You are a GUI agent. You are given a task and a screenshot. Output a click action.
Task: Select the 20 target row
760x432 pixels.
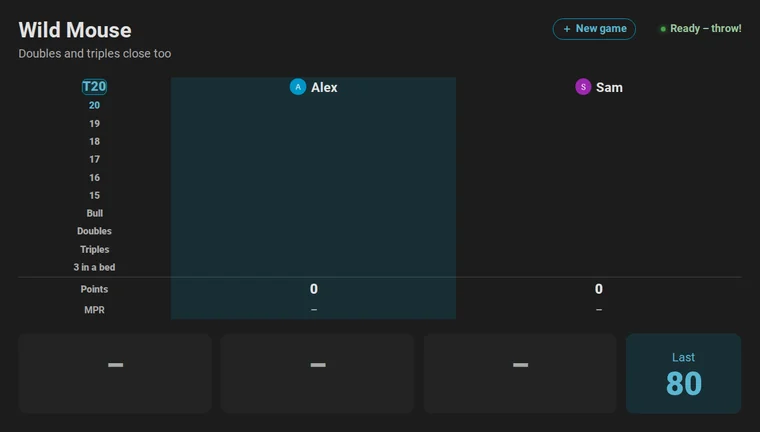point(94,105)
